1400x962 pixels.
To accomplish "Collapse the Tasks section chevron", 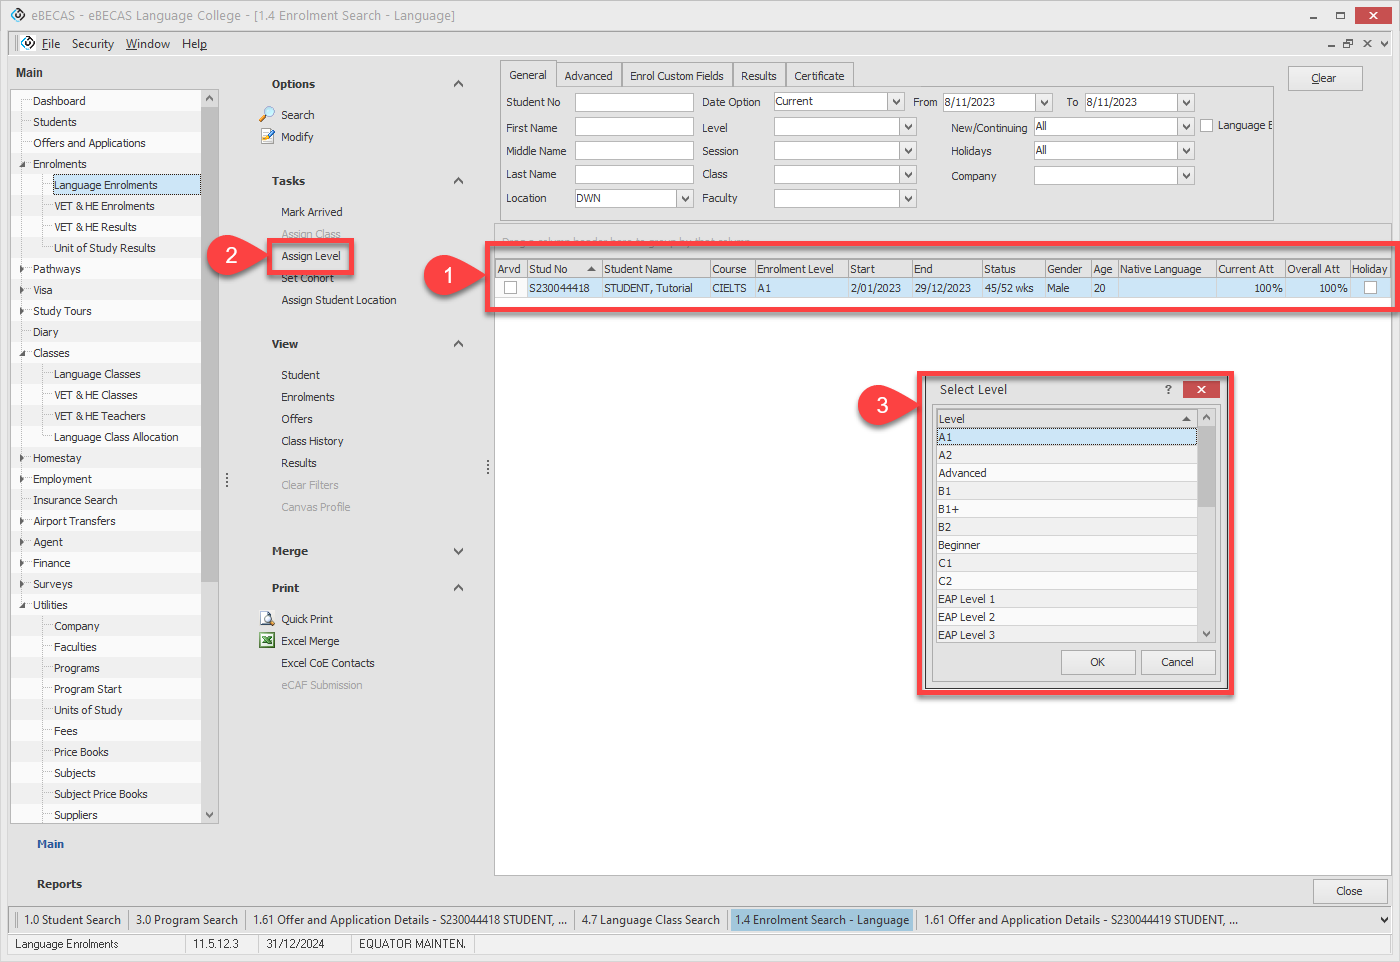I will [x=458, y=181].
